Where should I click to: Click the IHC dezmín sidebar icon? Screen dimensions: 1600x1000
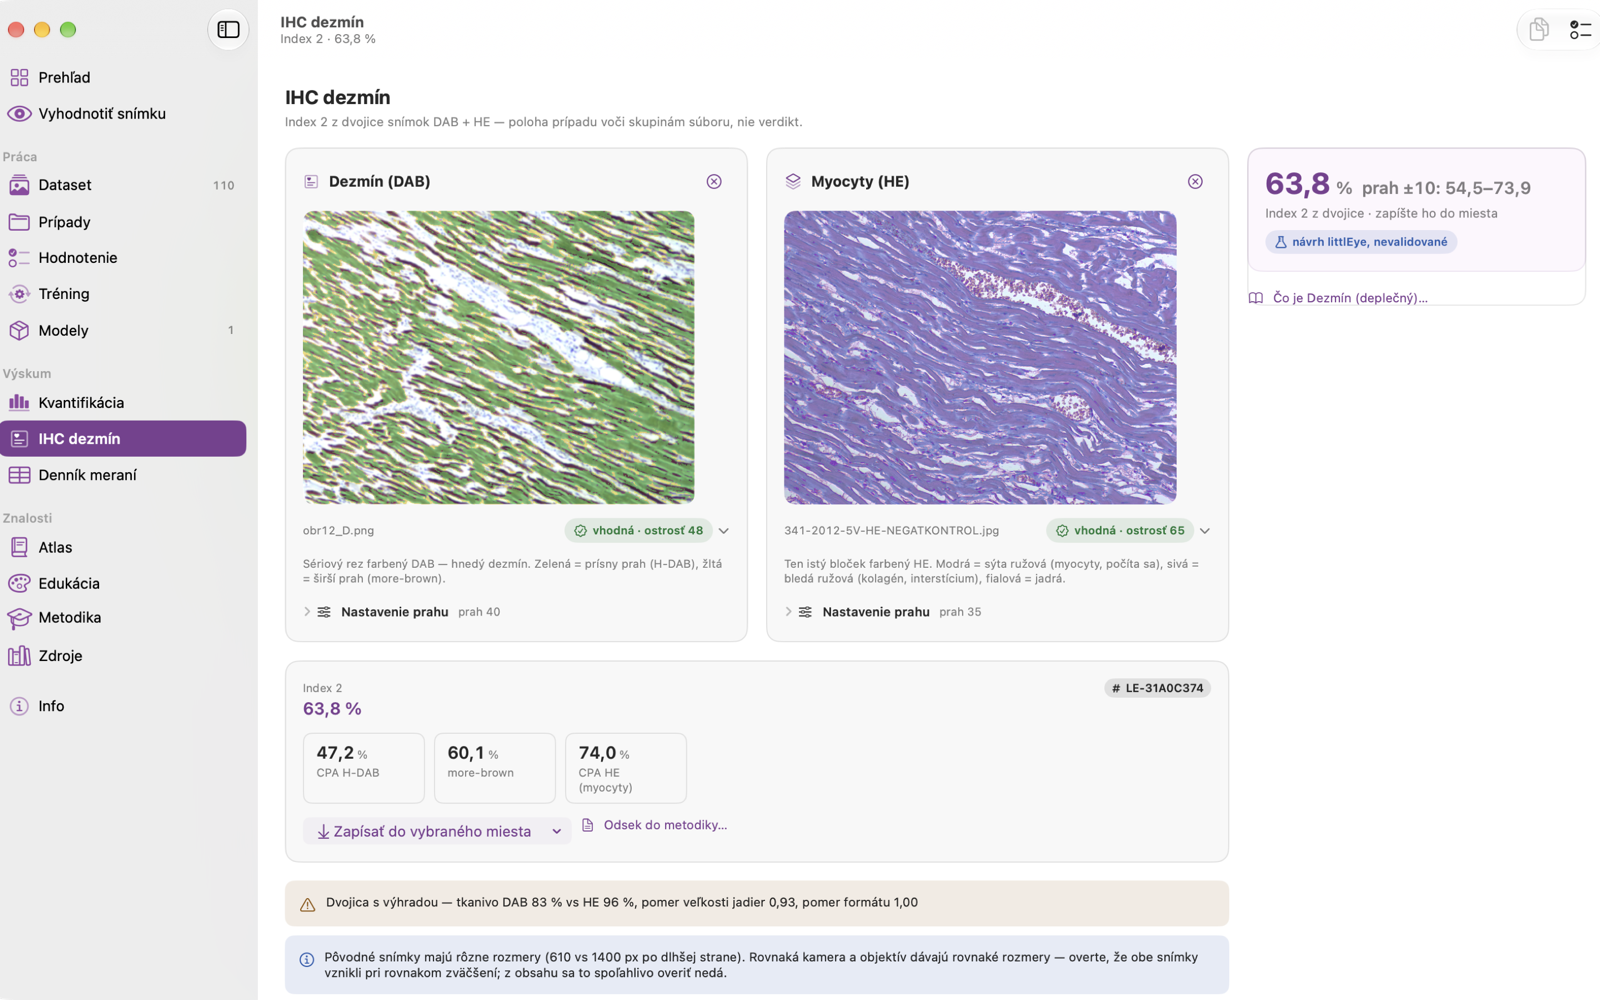point(19,439)
